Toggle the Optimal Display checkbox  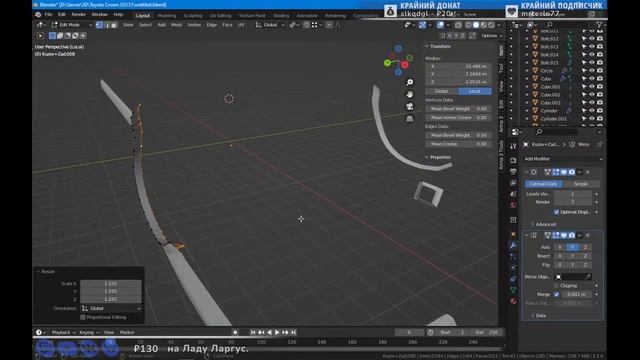[556, 212]
